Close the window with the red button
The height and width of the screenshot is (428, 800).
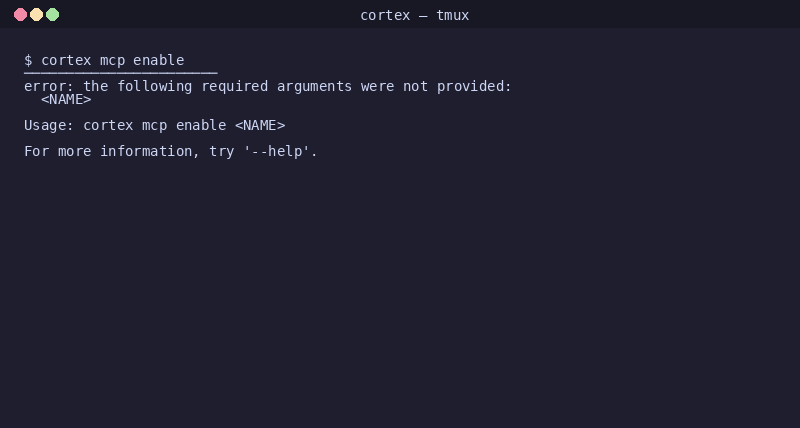pyautogui.click(x=20, y=15)
